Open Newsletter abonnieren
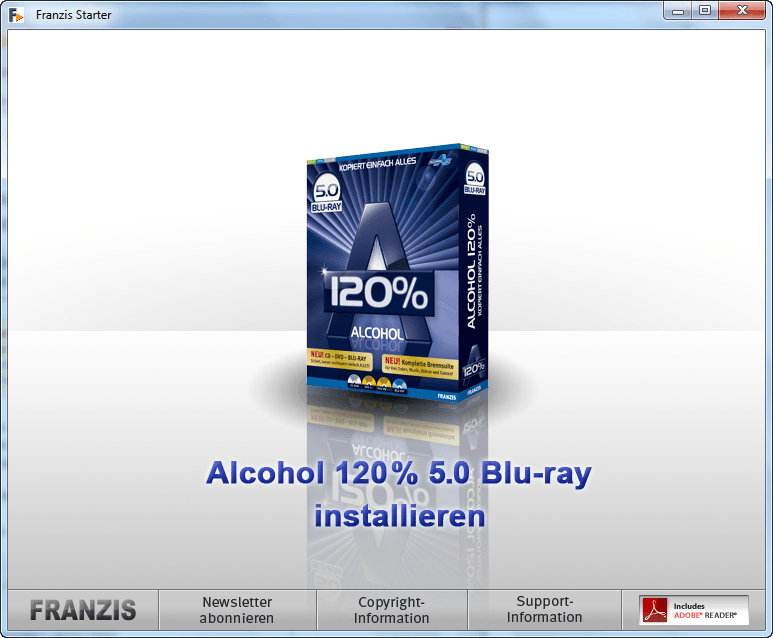Screen dimensions: 773x638 point(237,610)
